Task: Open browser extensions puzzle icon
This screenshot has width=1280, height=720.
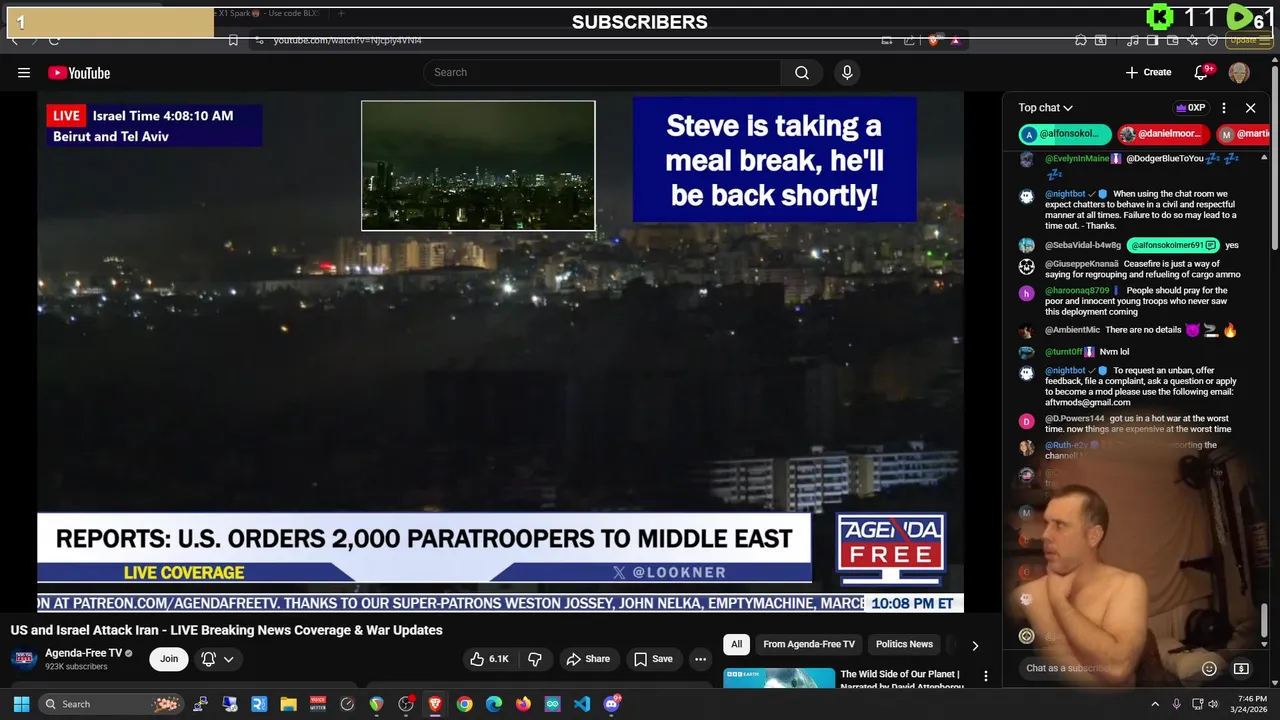Action: pyautogui.click(x=1081, y=40)
